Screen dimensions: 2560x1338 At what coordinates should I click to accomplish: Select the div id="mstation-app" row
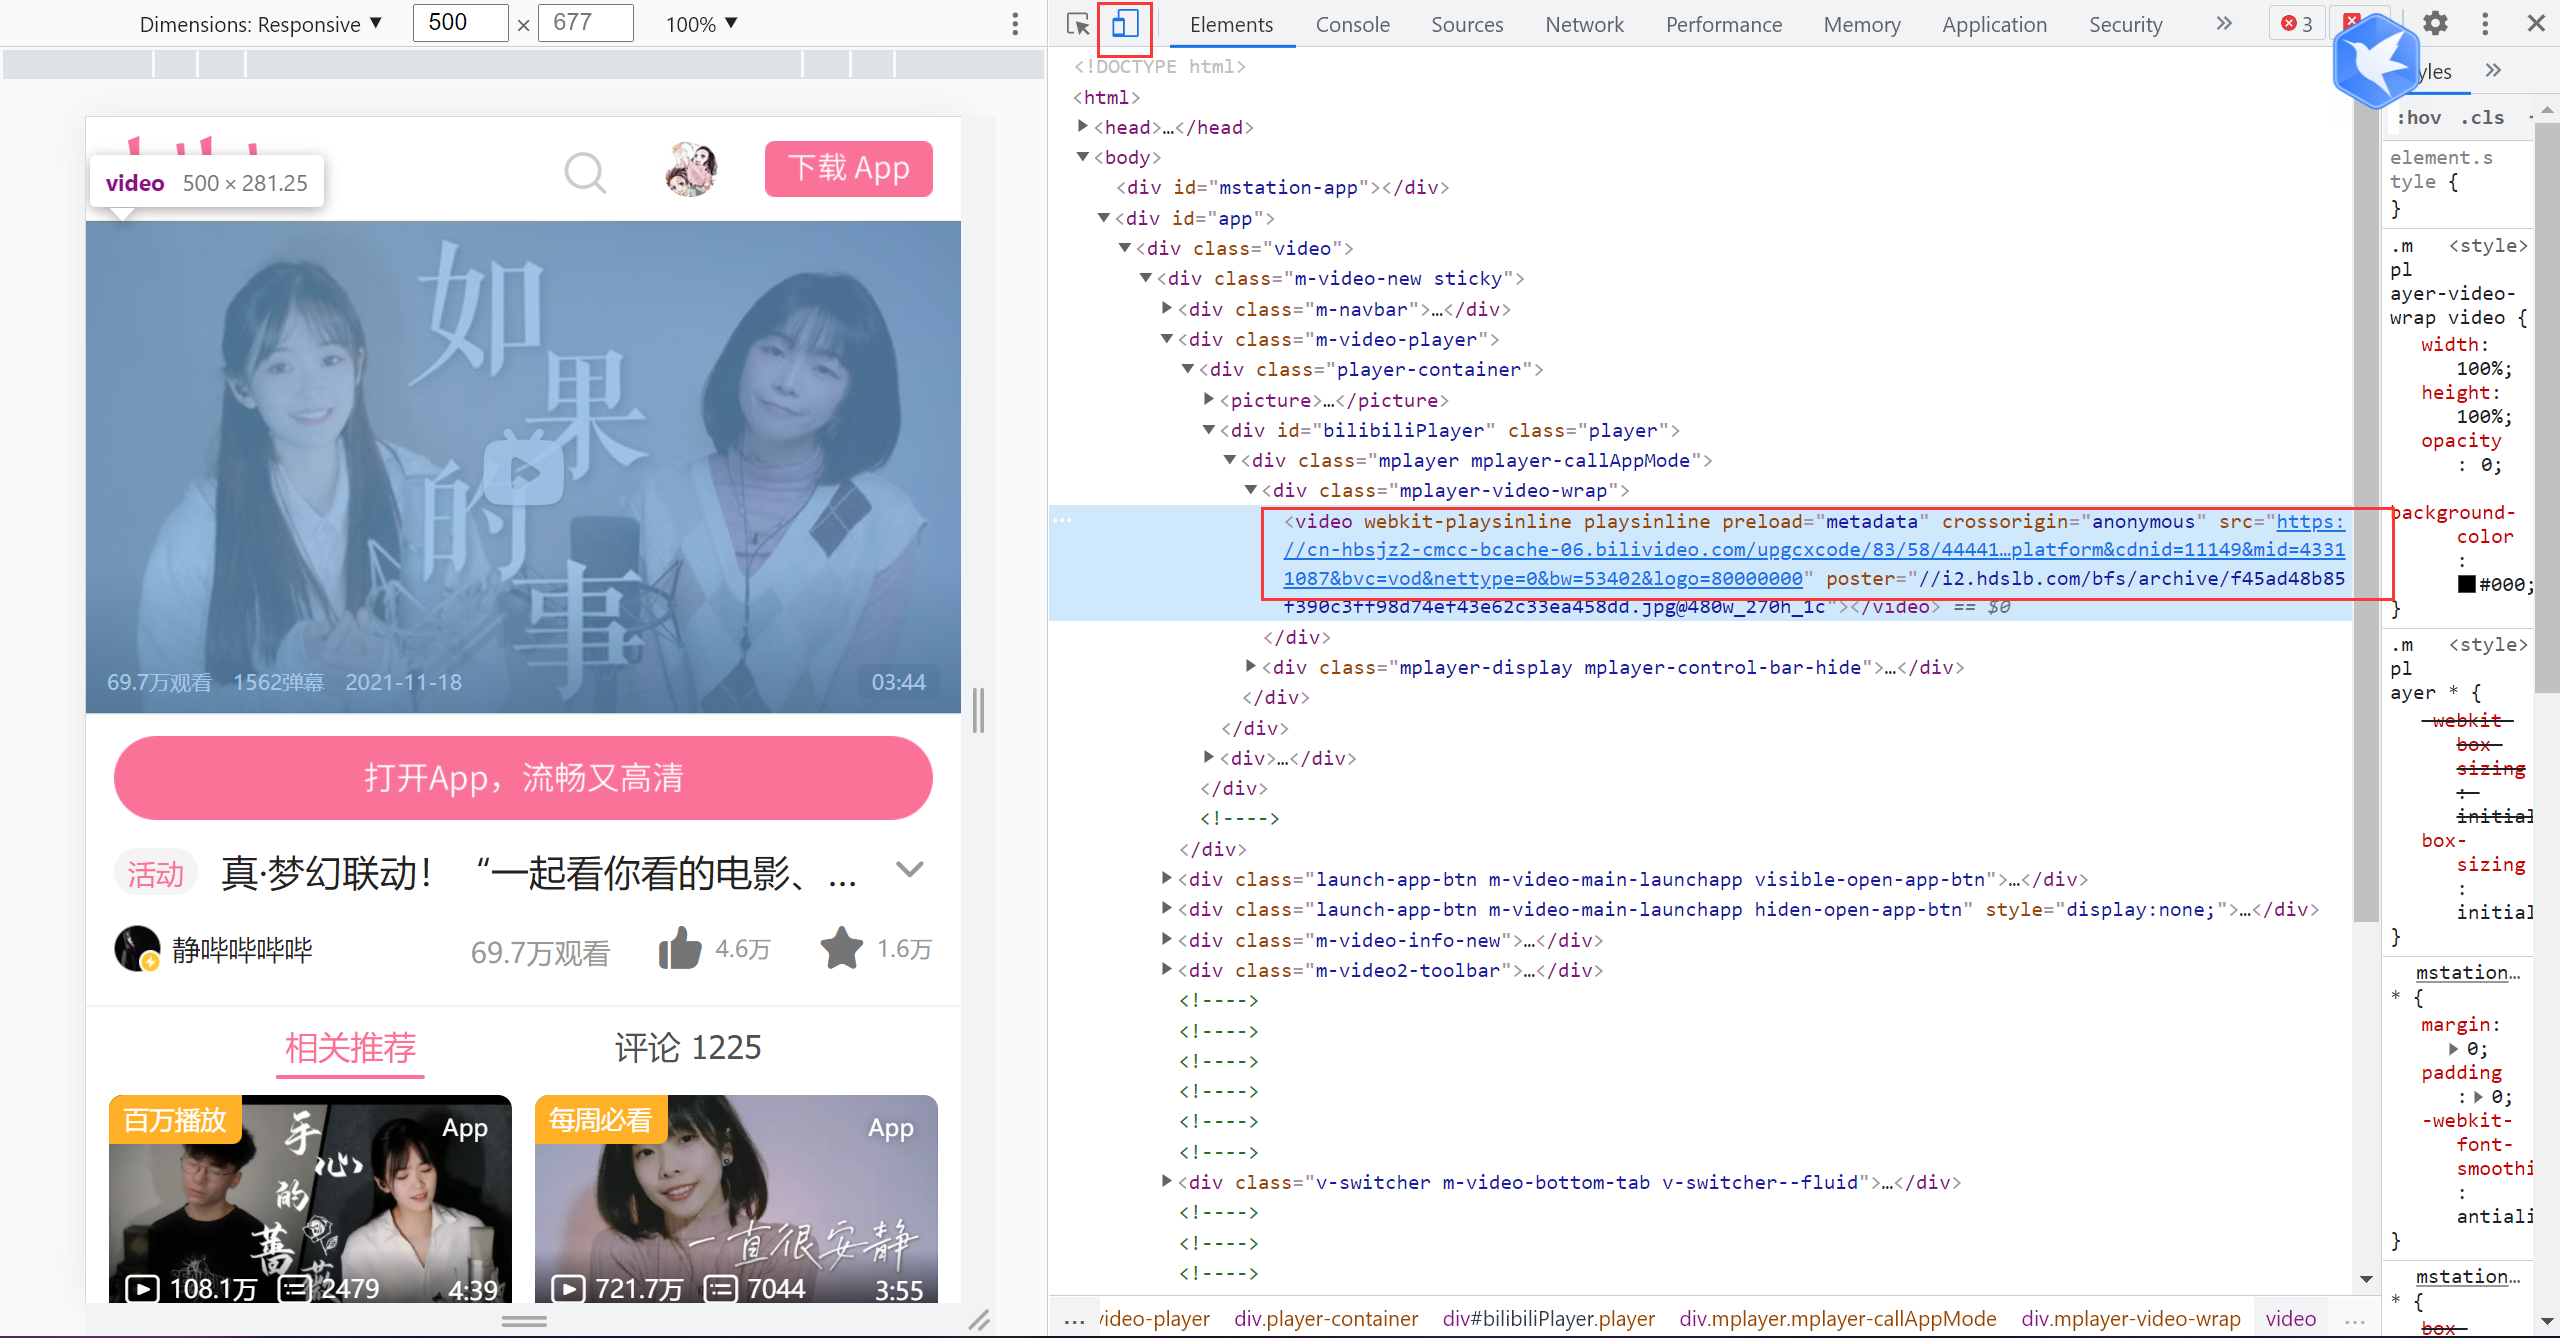pyautogui.click(x=1282, y=187)
